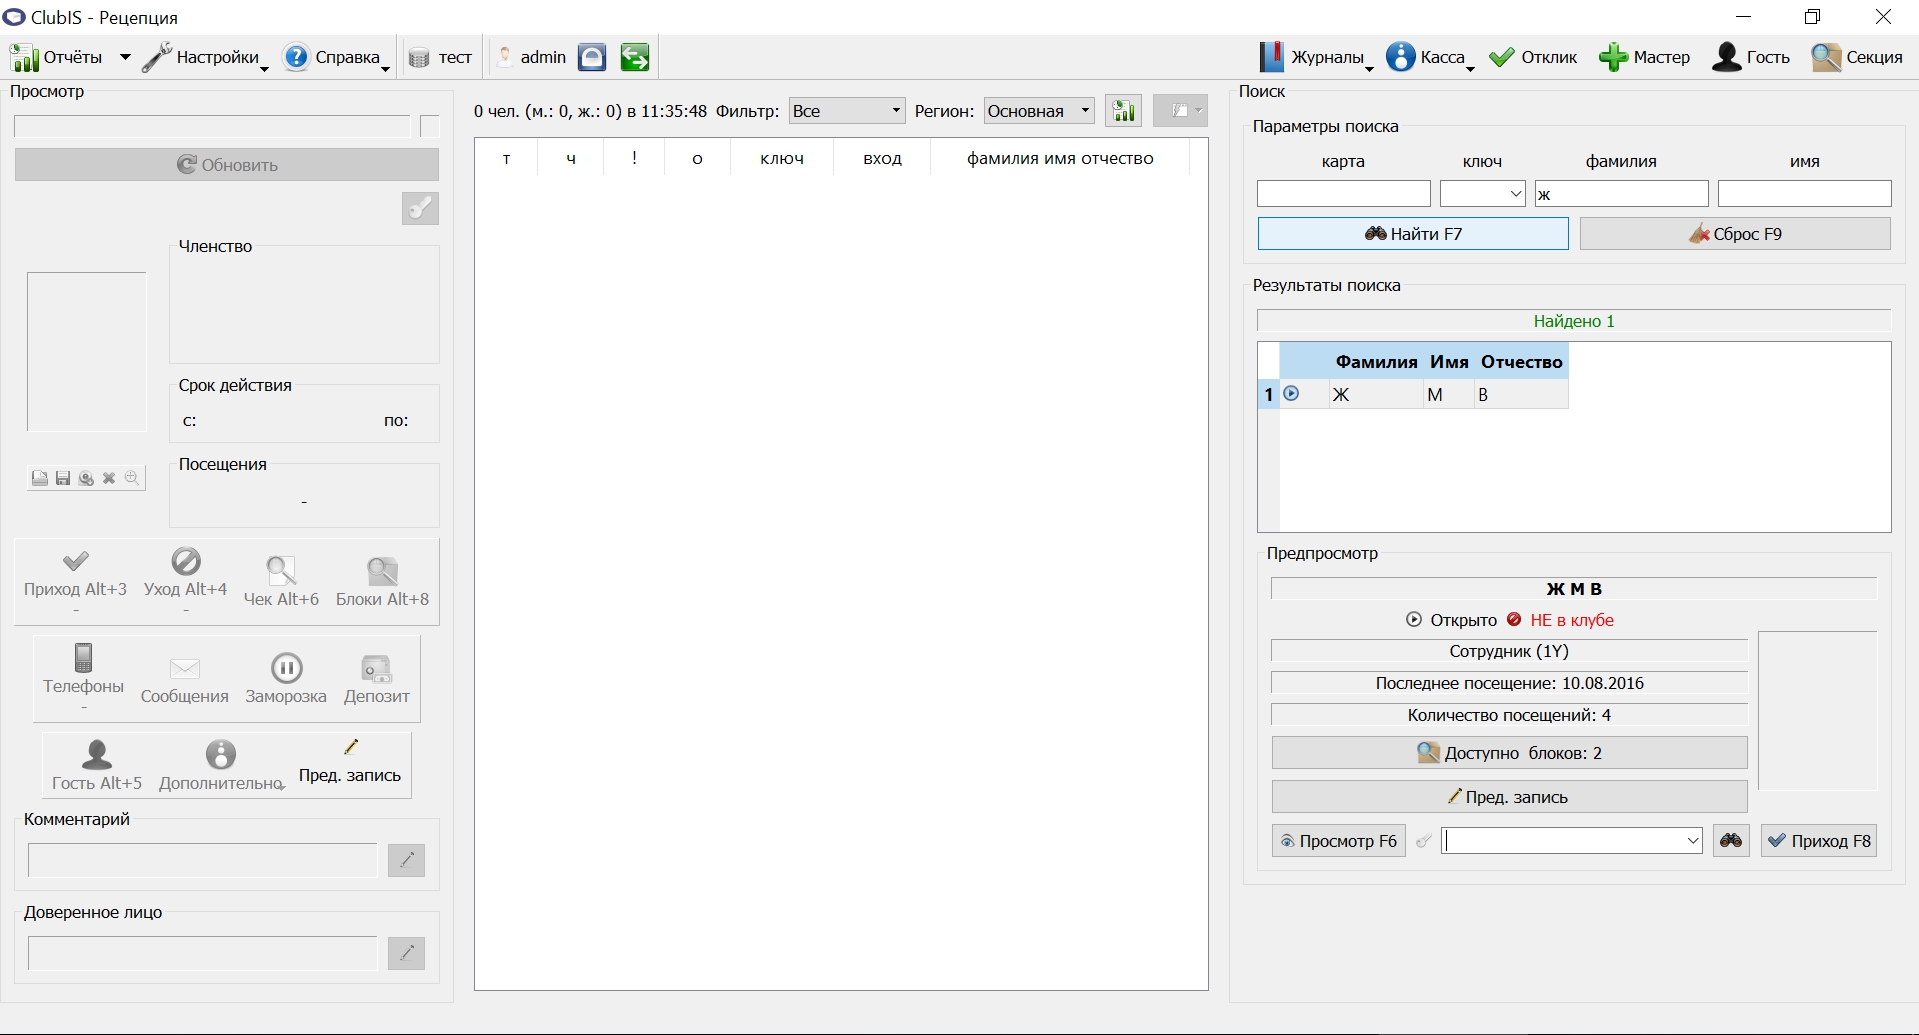
Task: Click the тест database item
Action: [440, 57]
